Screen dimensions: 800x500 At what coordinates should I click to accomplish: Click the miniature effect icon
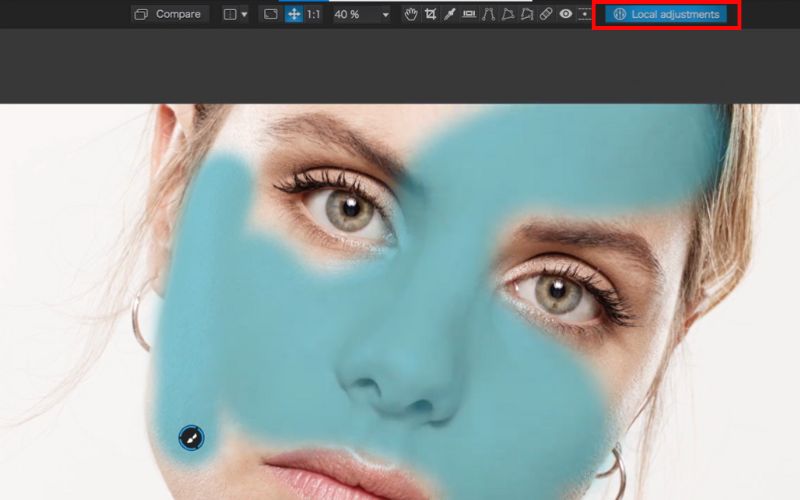pyautogui.click(x=585, y=14)
